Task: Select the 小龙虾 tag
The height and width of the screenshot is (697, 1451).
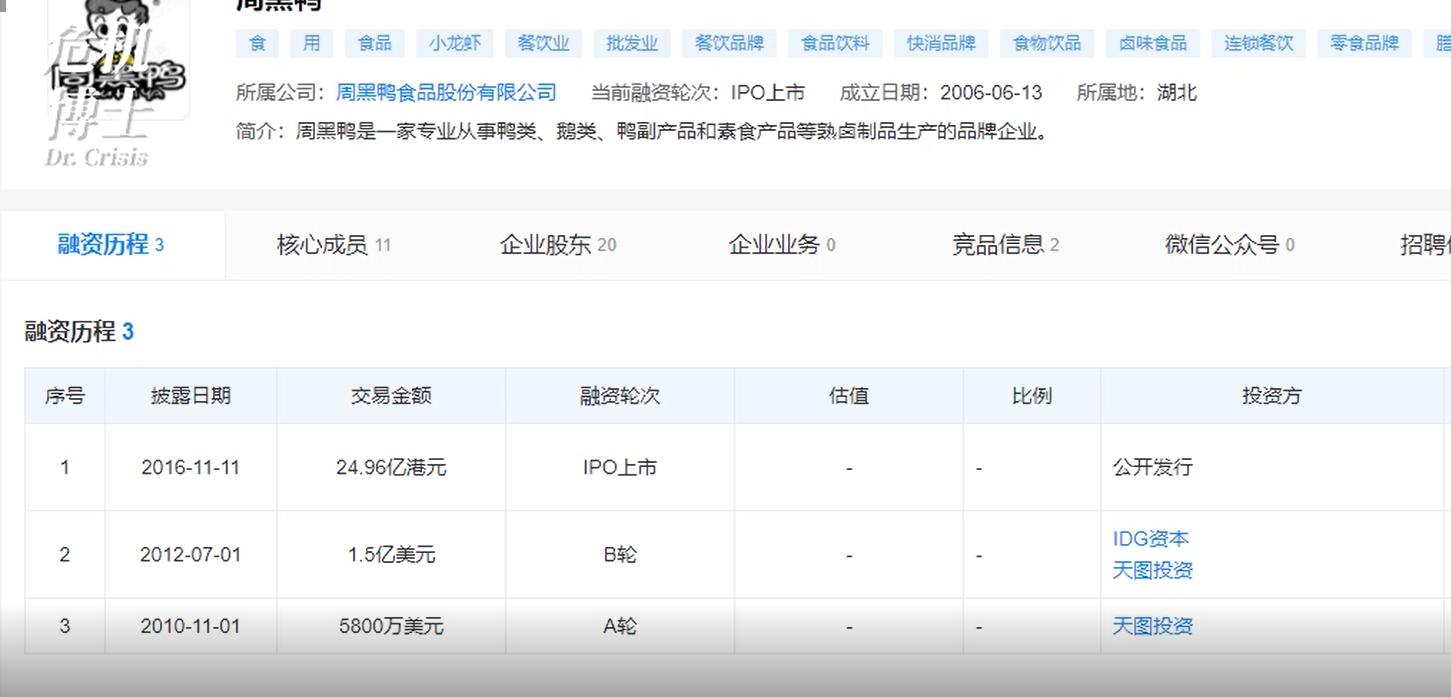Action: (455, 43)
